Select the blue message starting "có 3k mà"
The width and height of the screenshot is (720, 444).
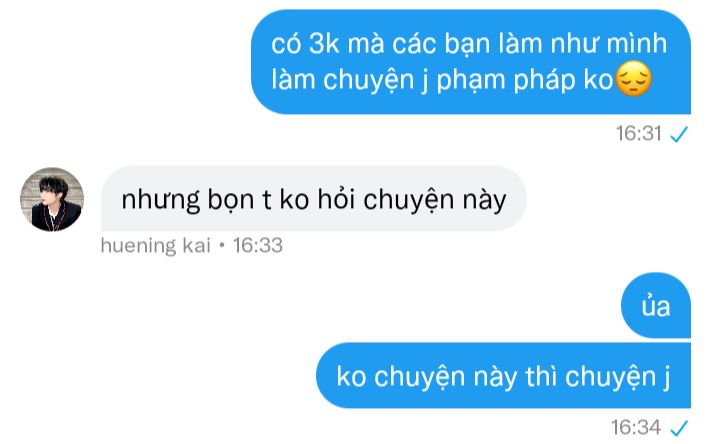point(471,62)
